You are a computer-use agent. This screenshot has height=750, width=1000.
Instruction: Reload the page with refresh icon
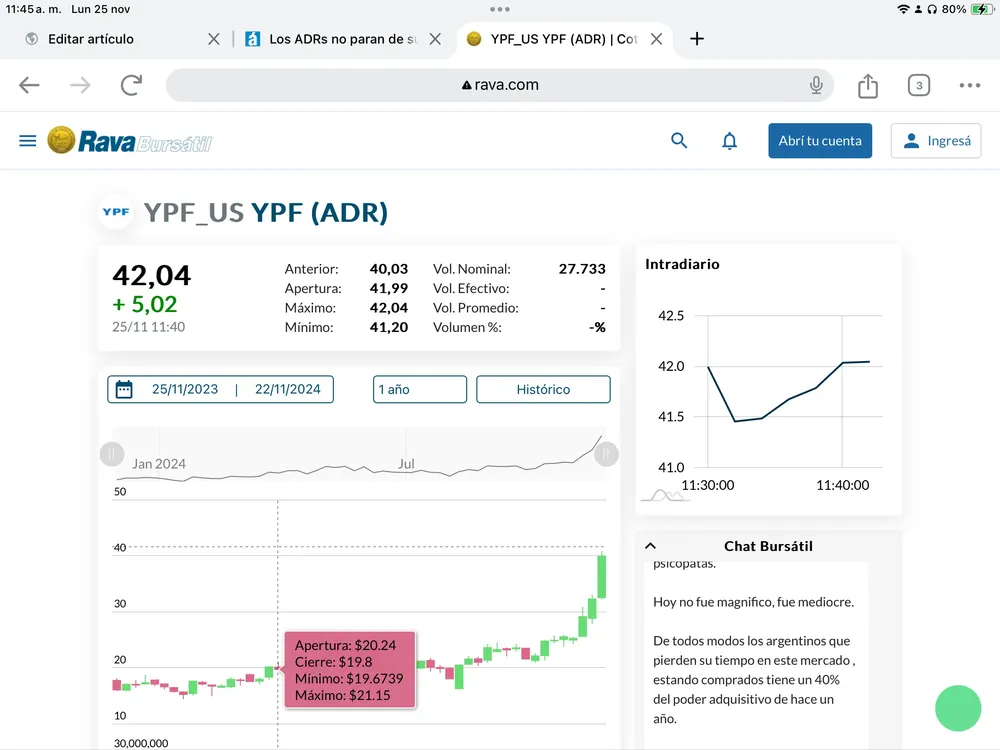tap(131, 86)
